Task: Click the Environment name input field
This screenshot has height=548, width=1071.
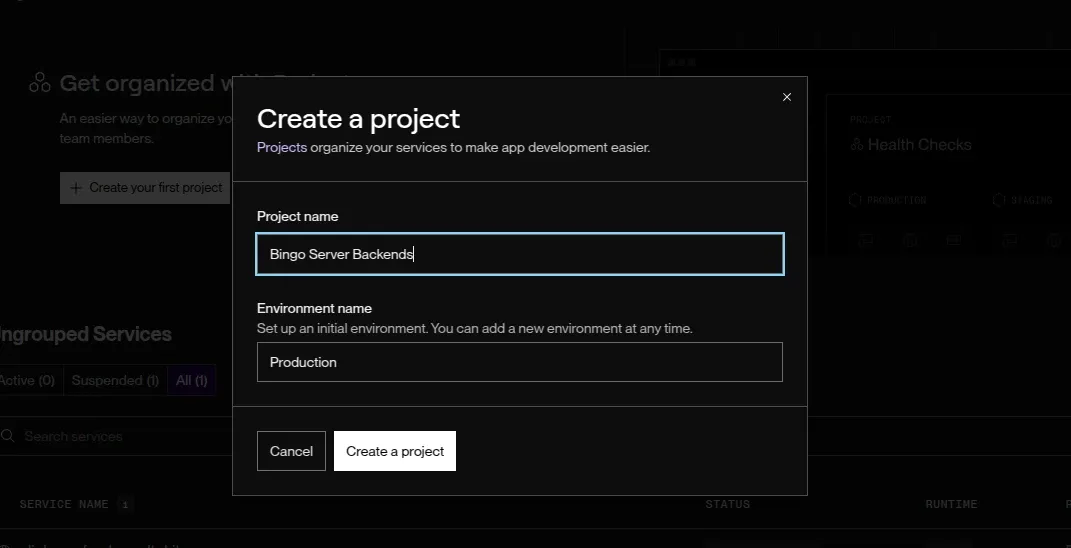Action: [520, 362]
